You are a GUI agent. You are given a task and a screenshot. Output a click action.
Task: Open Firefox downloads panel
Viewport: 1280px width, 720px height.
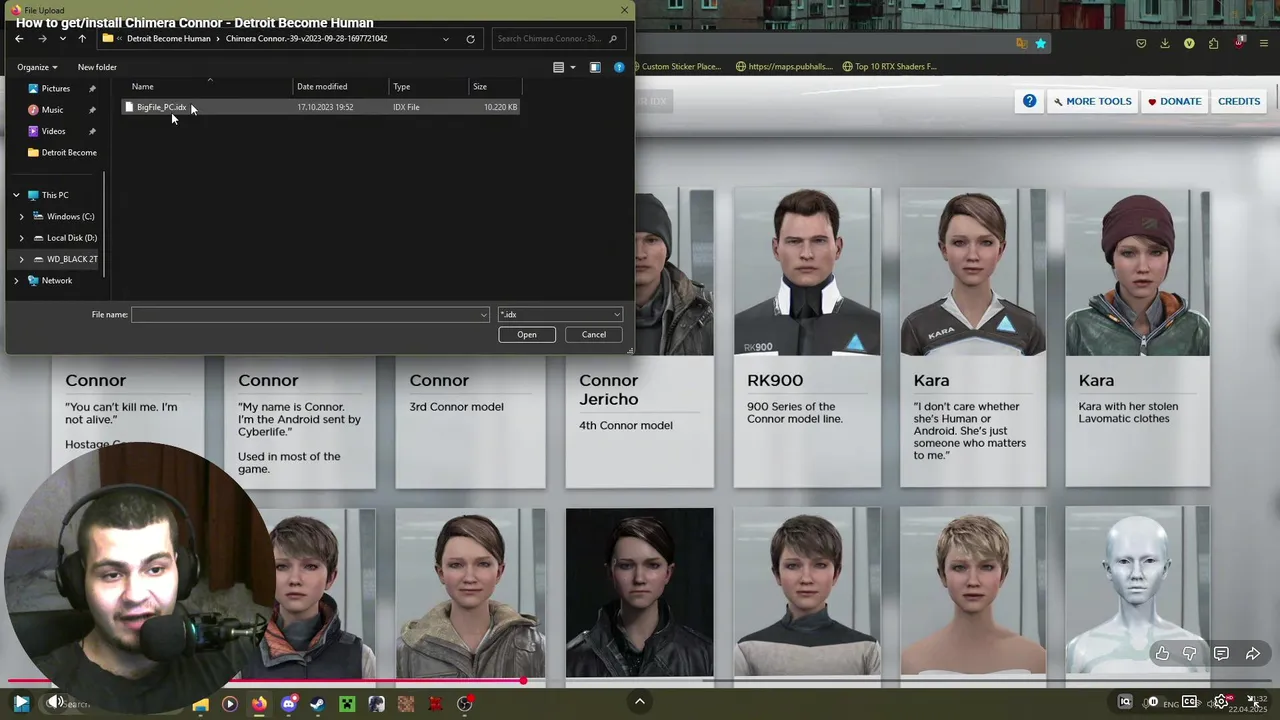[x=1165, y=43]
